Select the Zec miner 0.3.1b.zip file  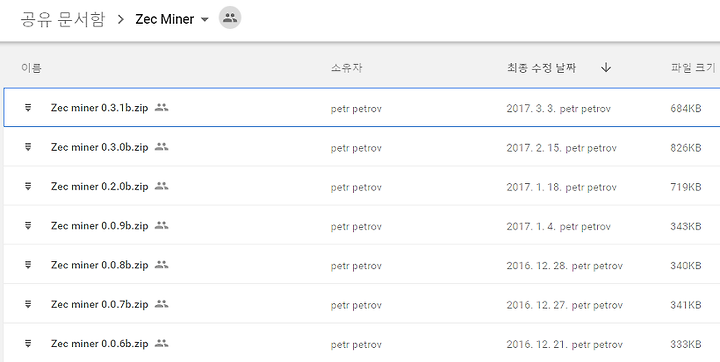pos(100,108)
